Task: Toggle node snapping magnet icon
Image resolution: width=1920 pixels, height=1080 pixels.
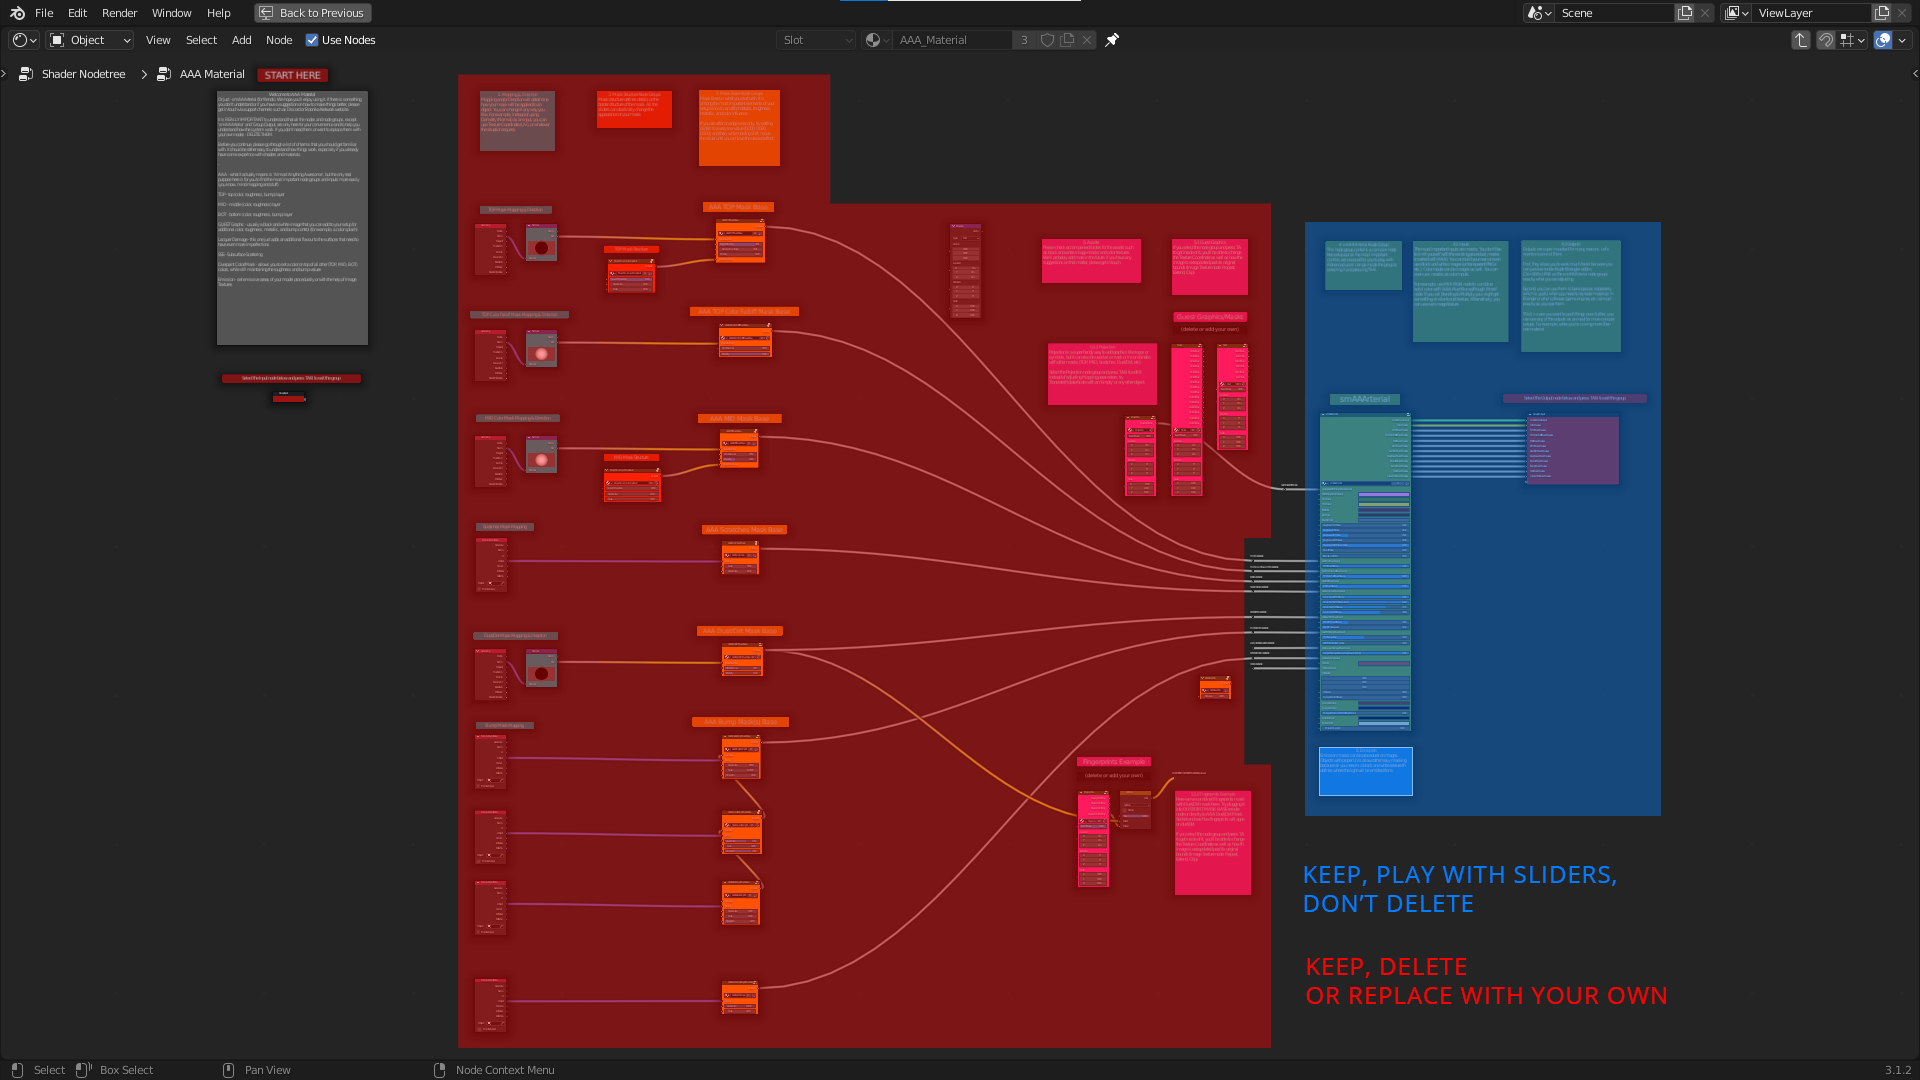Action: [x=1825, y=40]
